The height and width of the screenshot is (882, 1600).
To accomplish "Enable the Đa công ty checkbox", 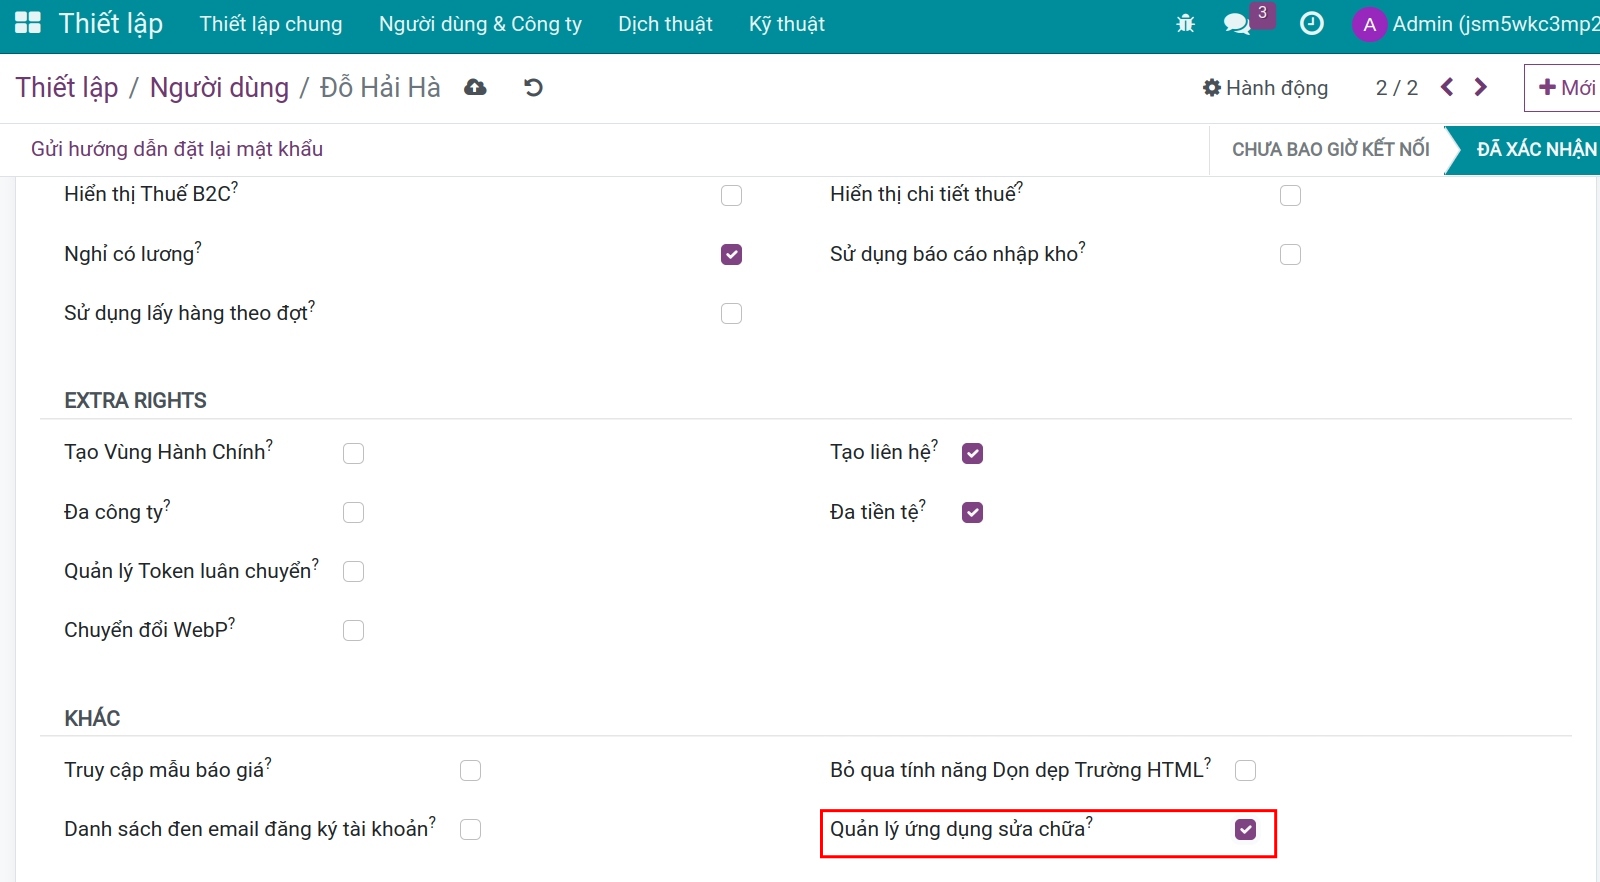I will pyautogui.click(x=353, y=513).
